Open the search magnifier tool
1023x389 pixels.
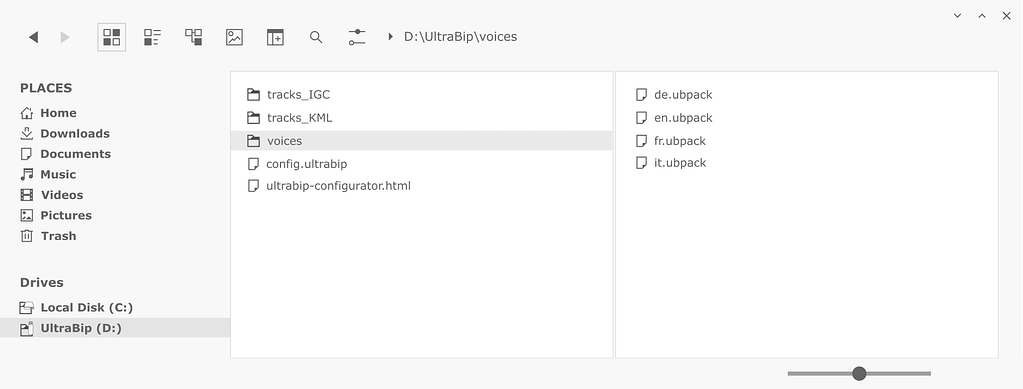[316, 37]
